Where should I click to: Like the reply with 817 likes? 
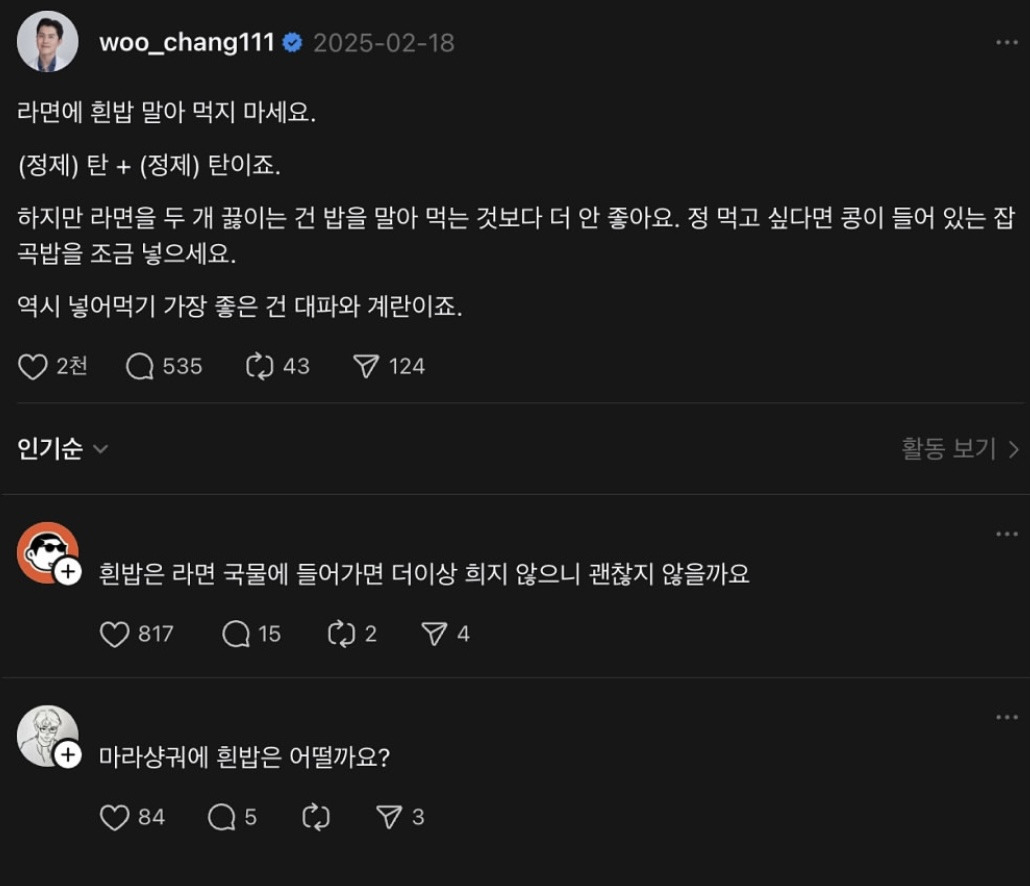tap(116, 634)
